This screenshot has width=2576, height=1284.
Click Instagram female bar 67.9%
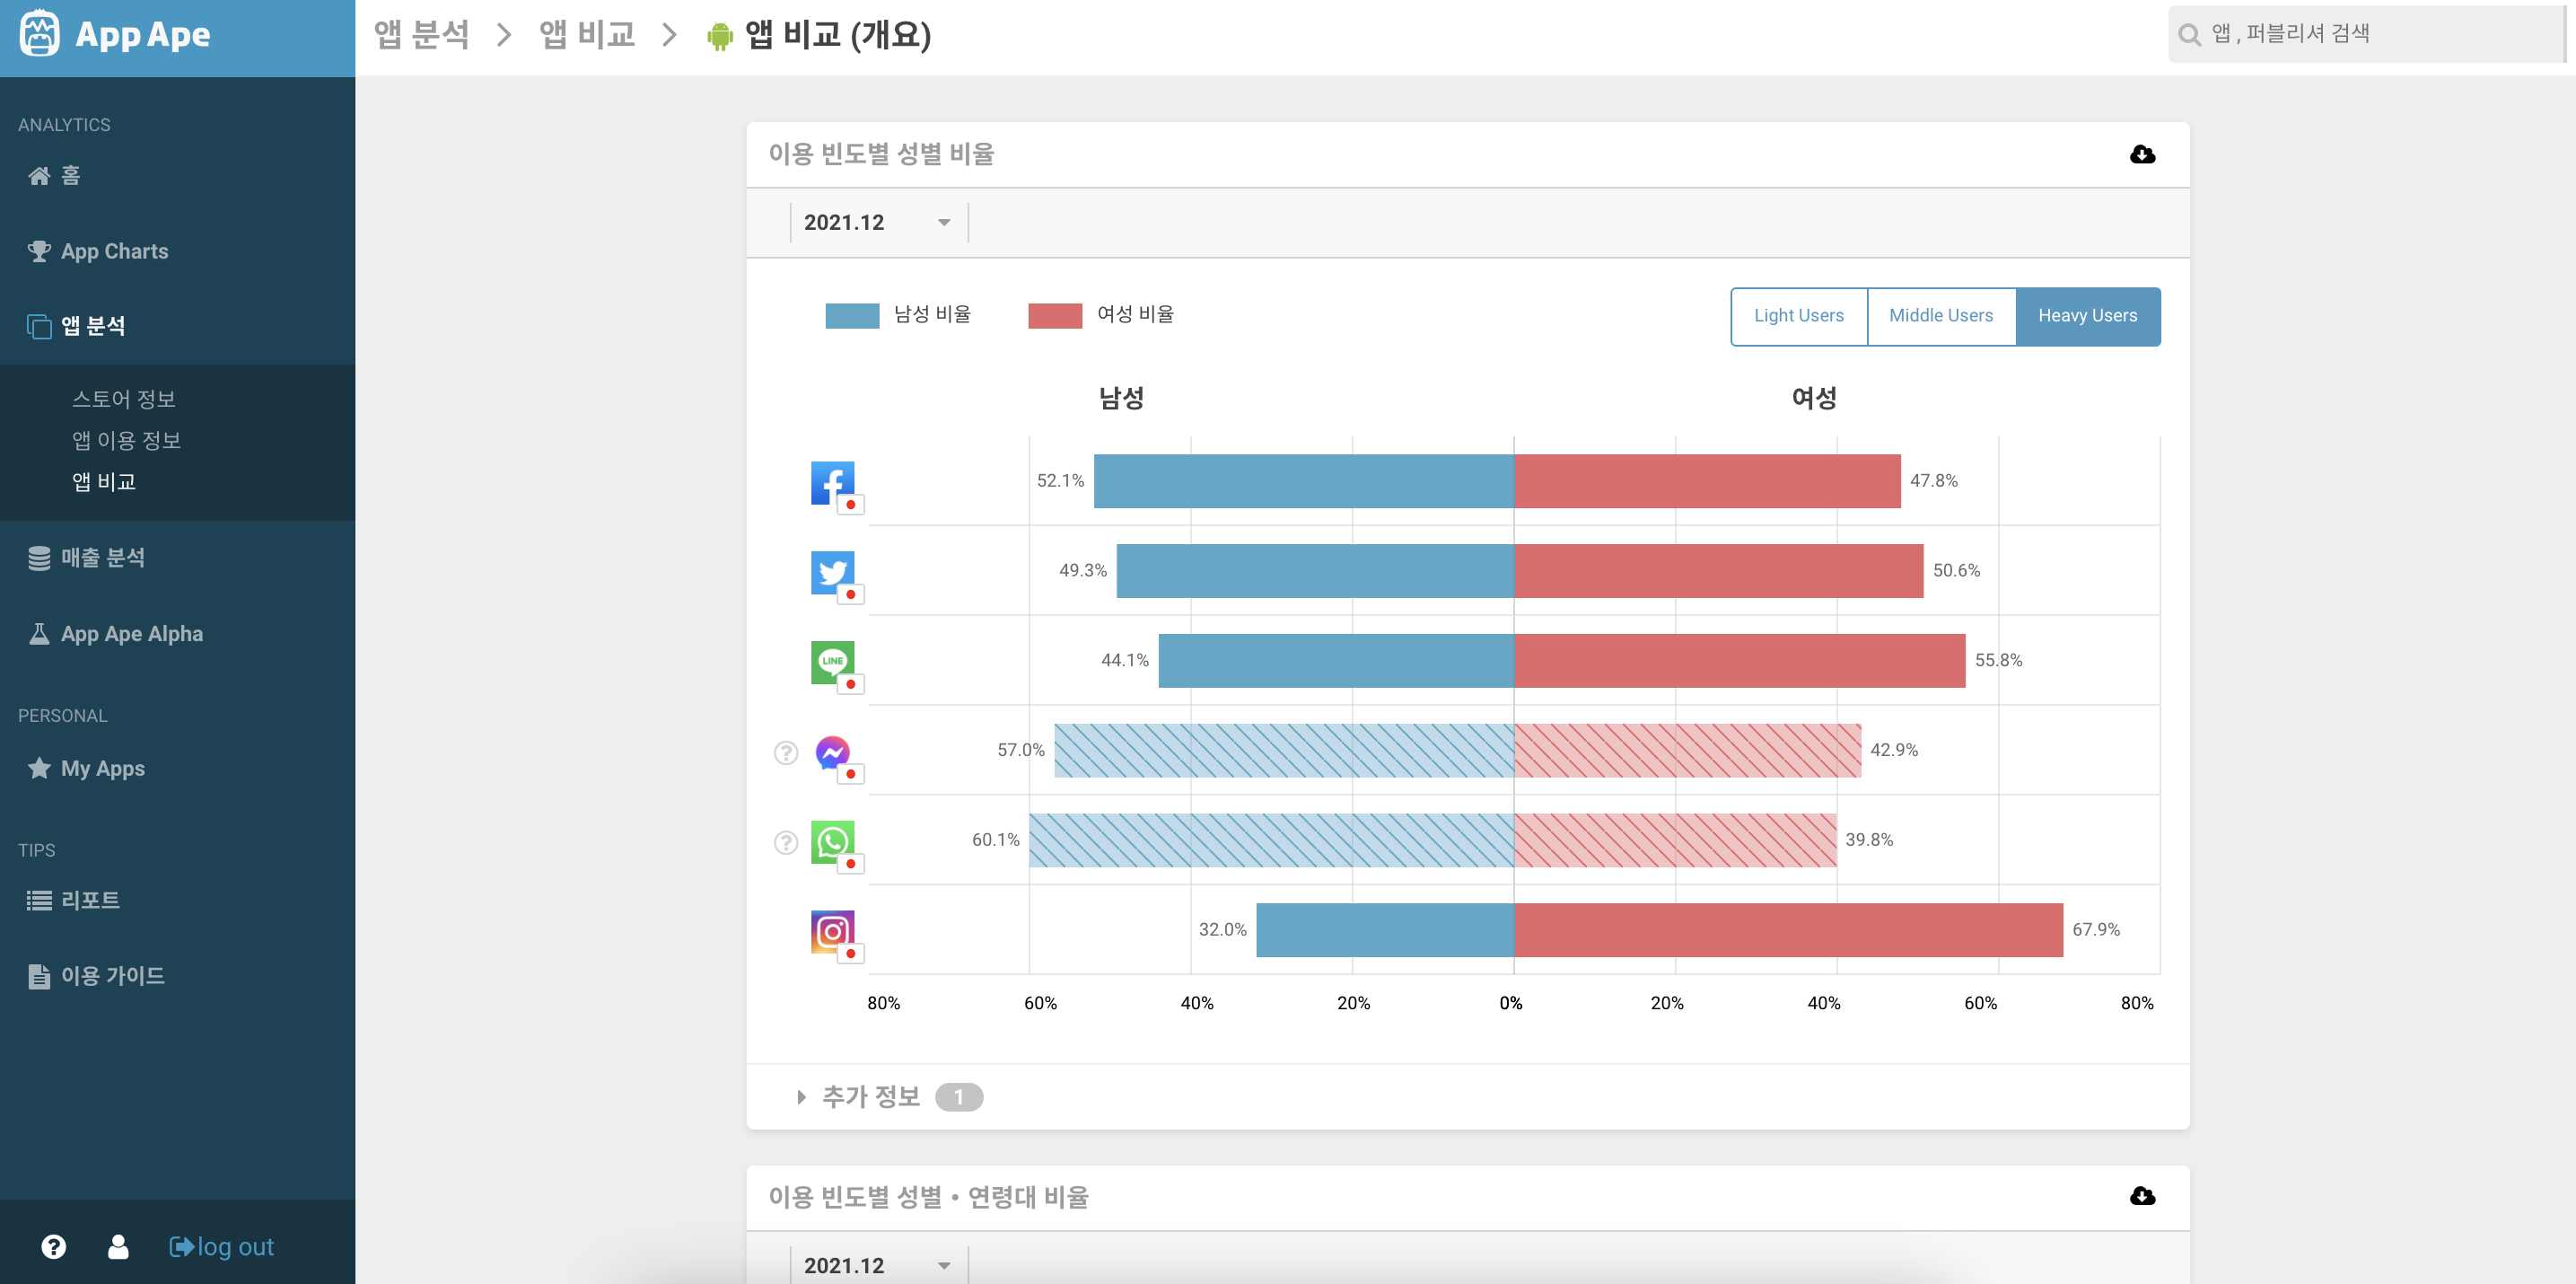tap(1789, 930)
